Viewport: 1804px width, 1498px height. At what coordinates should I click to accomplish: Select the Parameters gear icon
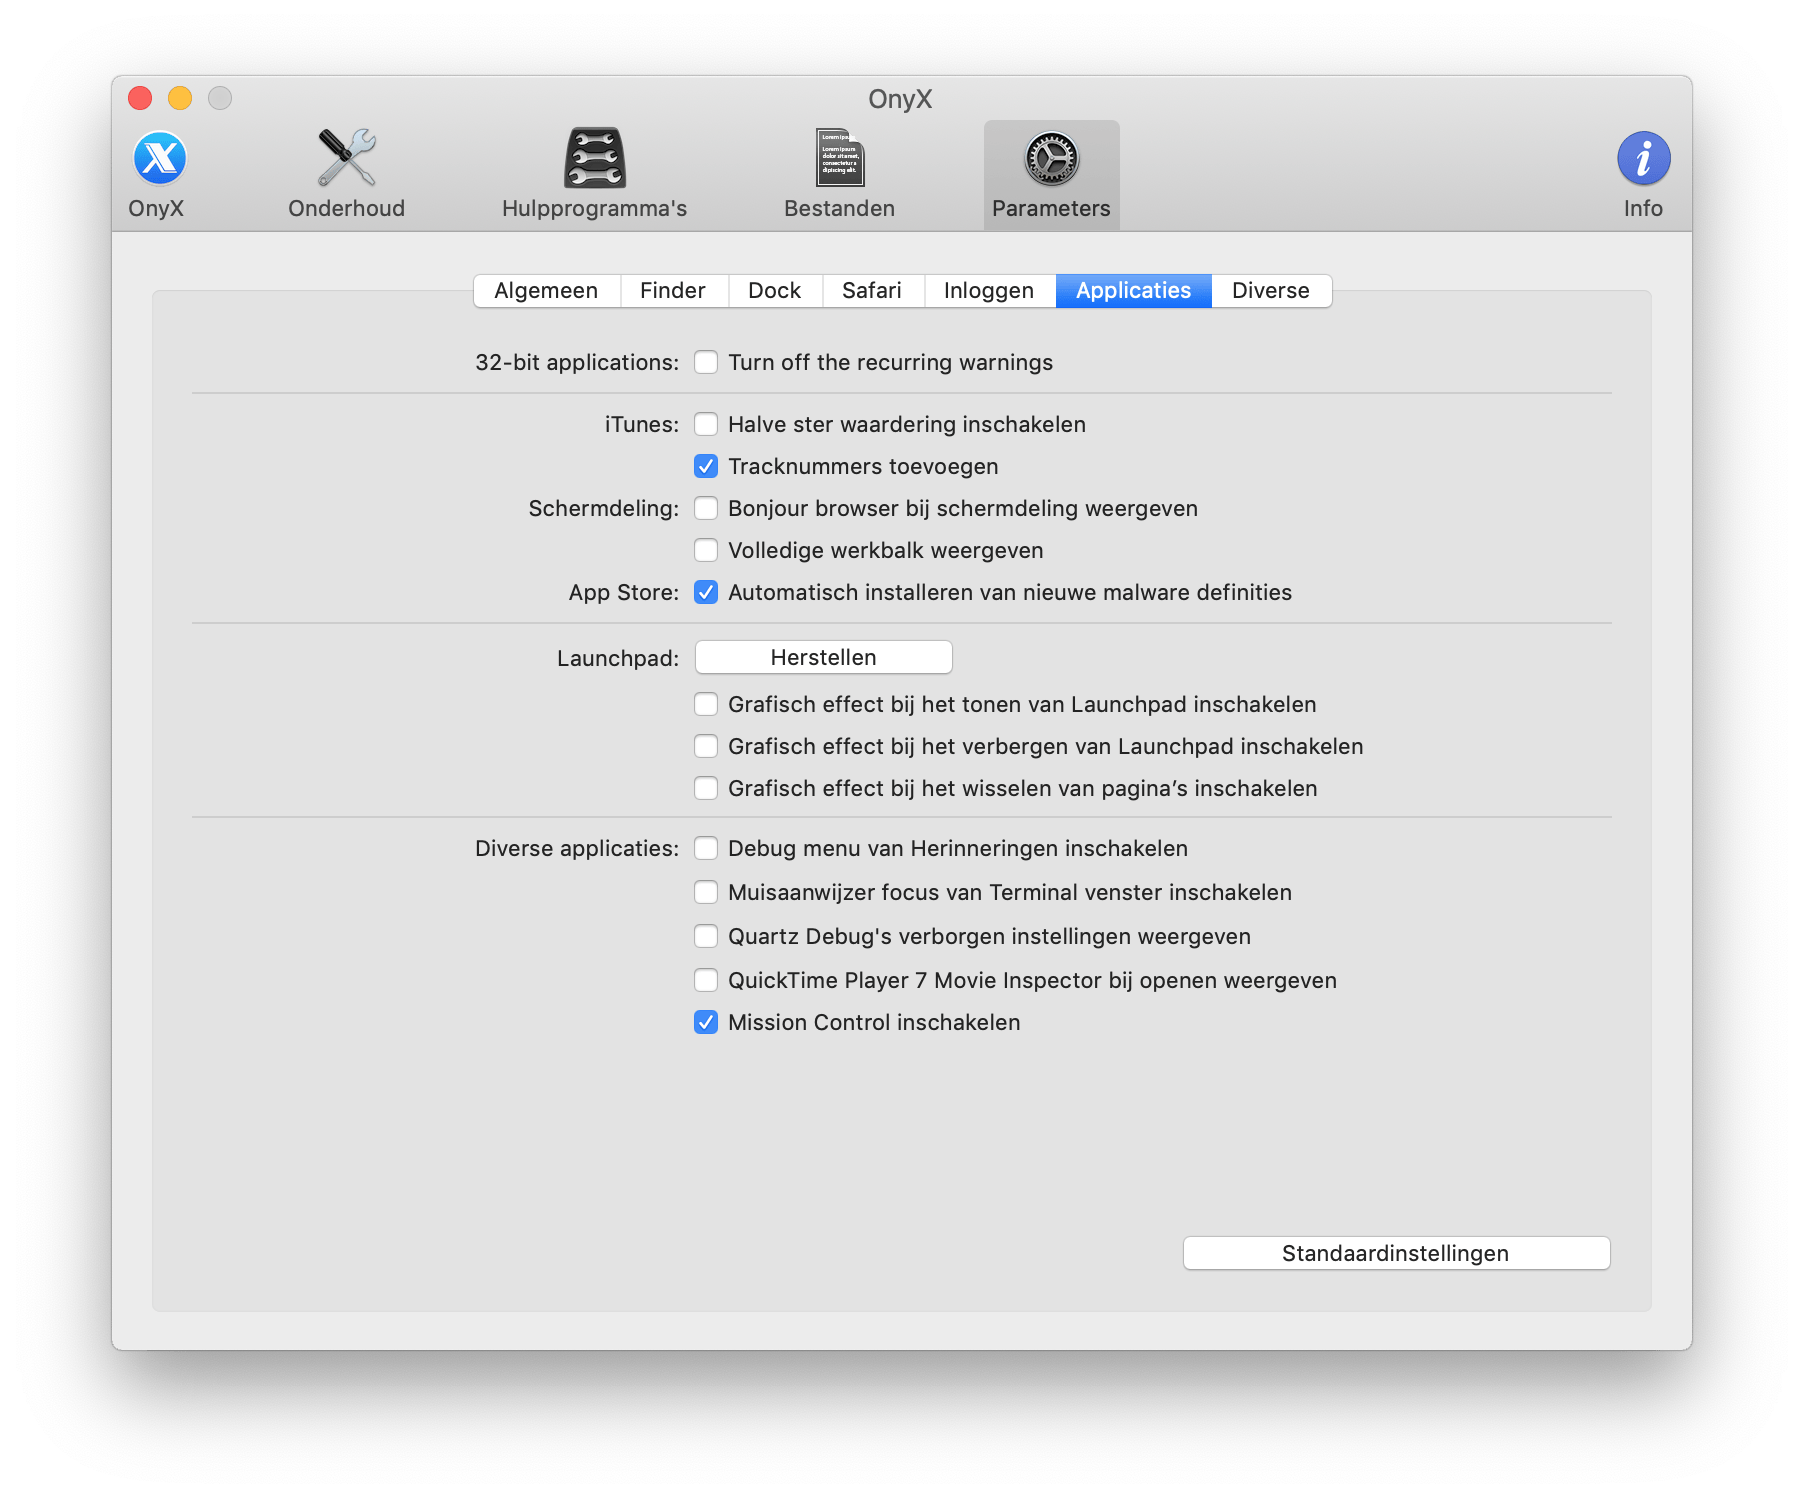click(x=1051, y=158)
